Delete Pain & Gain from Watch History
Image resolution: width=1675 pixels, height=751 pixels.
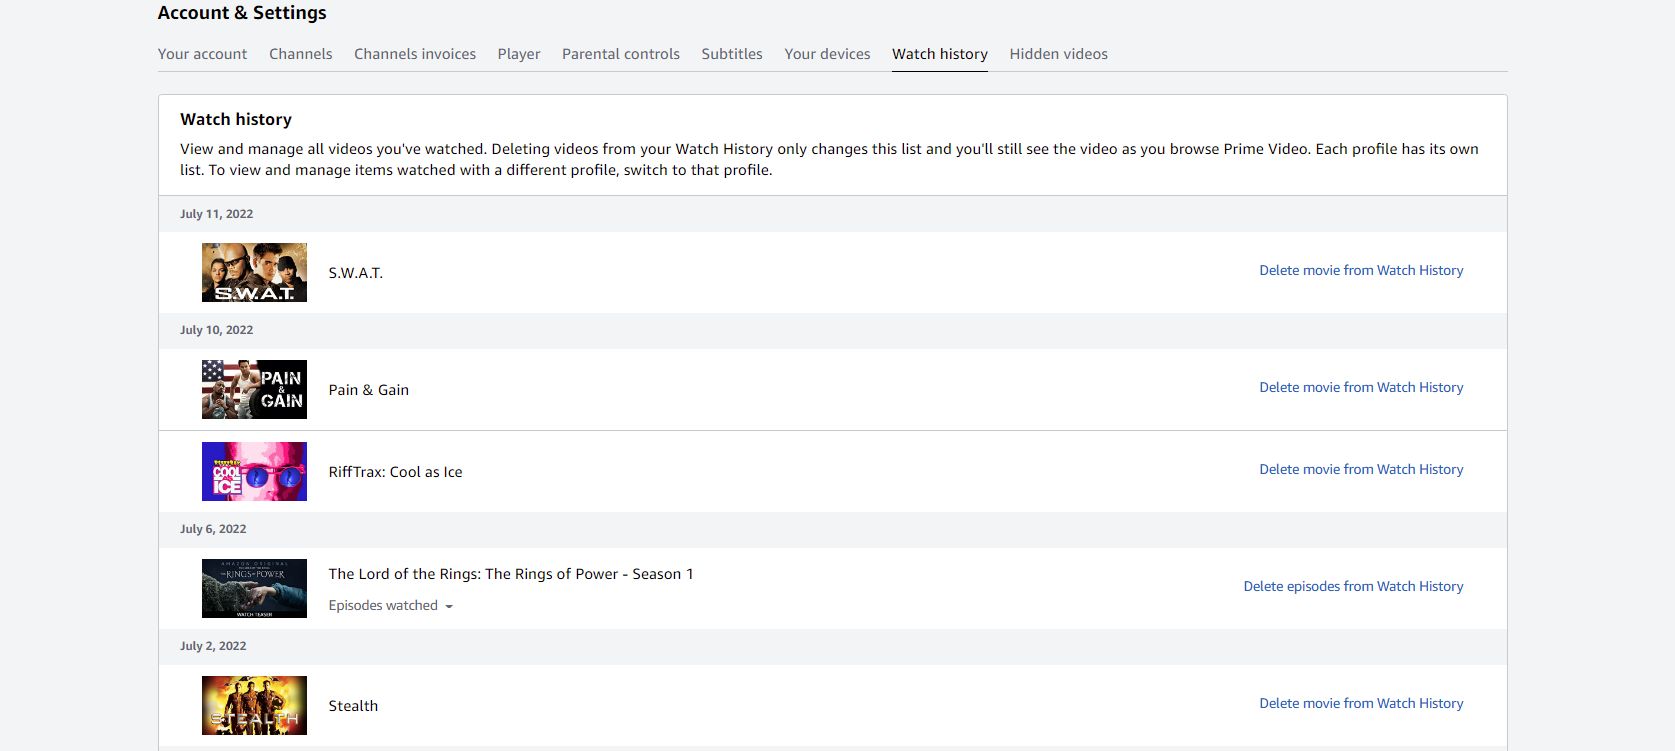click(x=1360, y=388)
